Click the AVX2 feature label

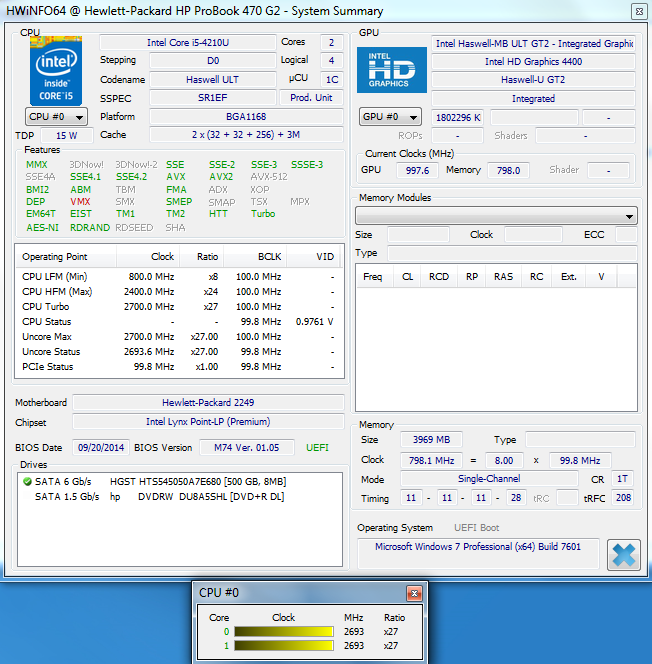pyautogui.click(x=221, y=177)
